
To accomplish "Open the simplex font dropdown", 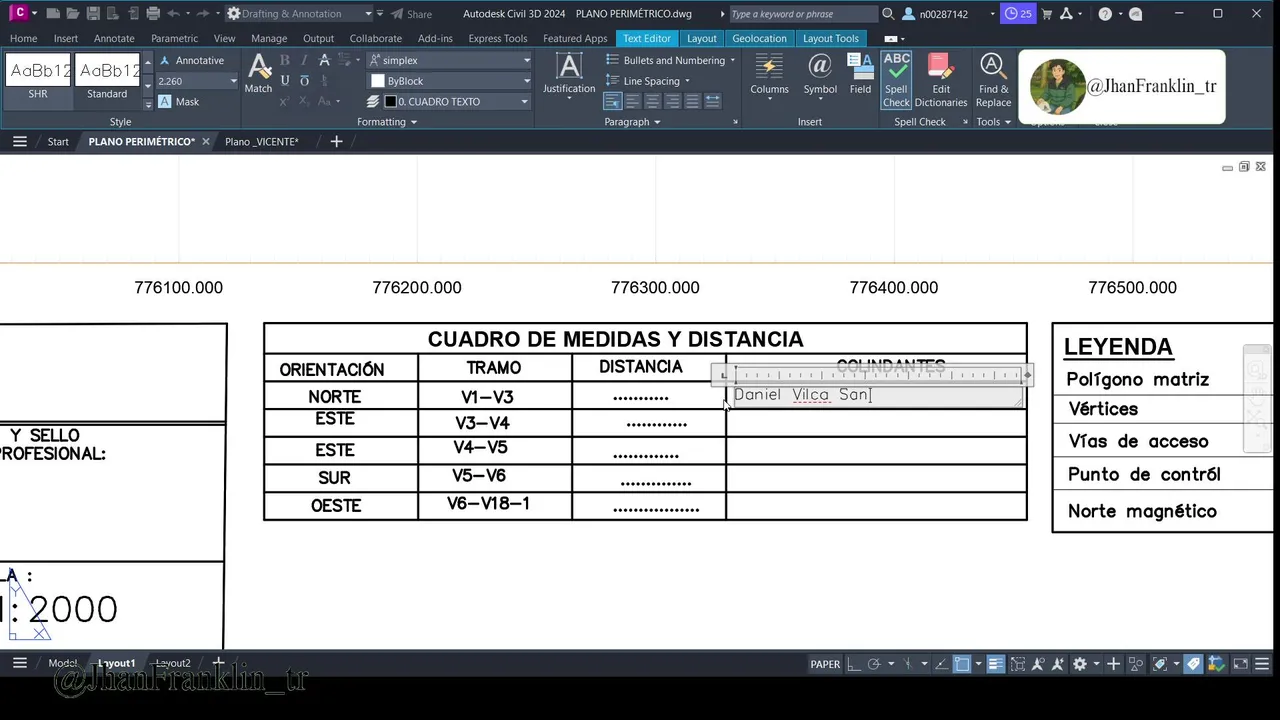I will tap(449, 60).
